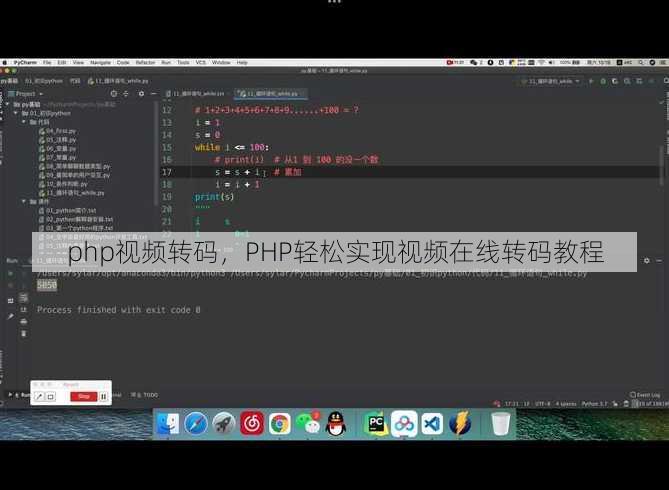Open the Refactor menu
Image resolution: width=669 pixels, height=490 pixels.
(x=145, y=62)
